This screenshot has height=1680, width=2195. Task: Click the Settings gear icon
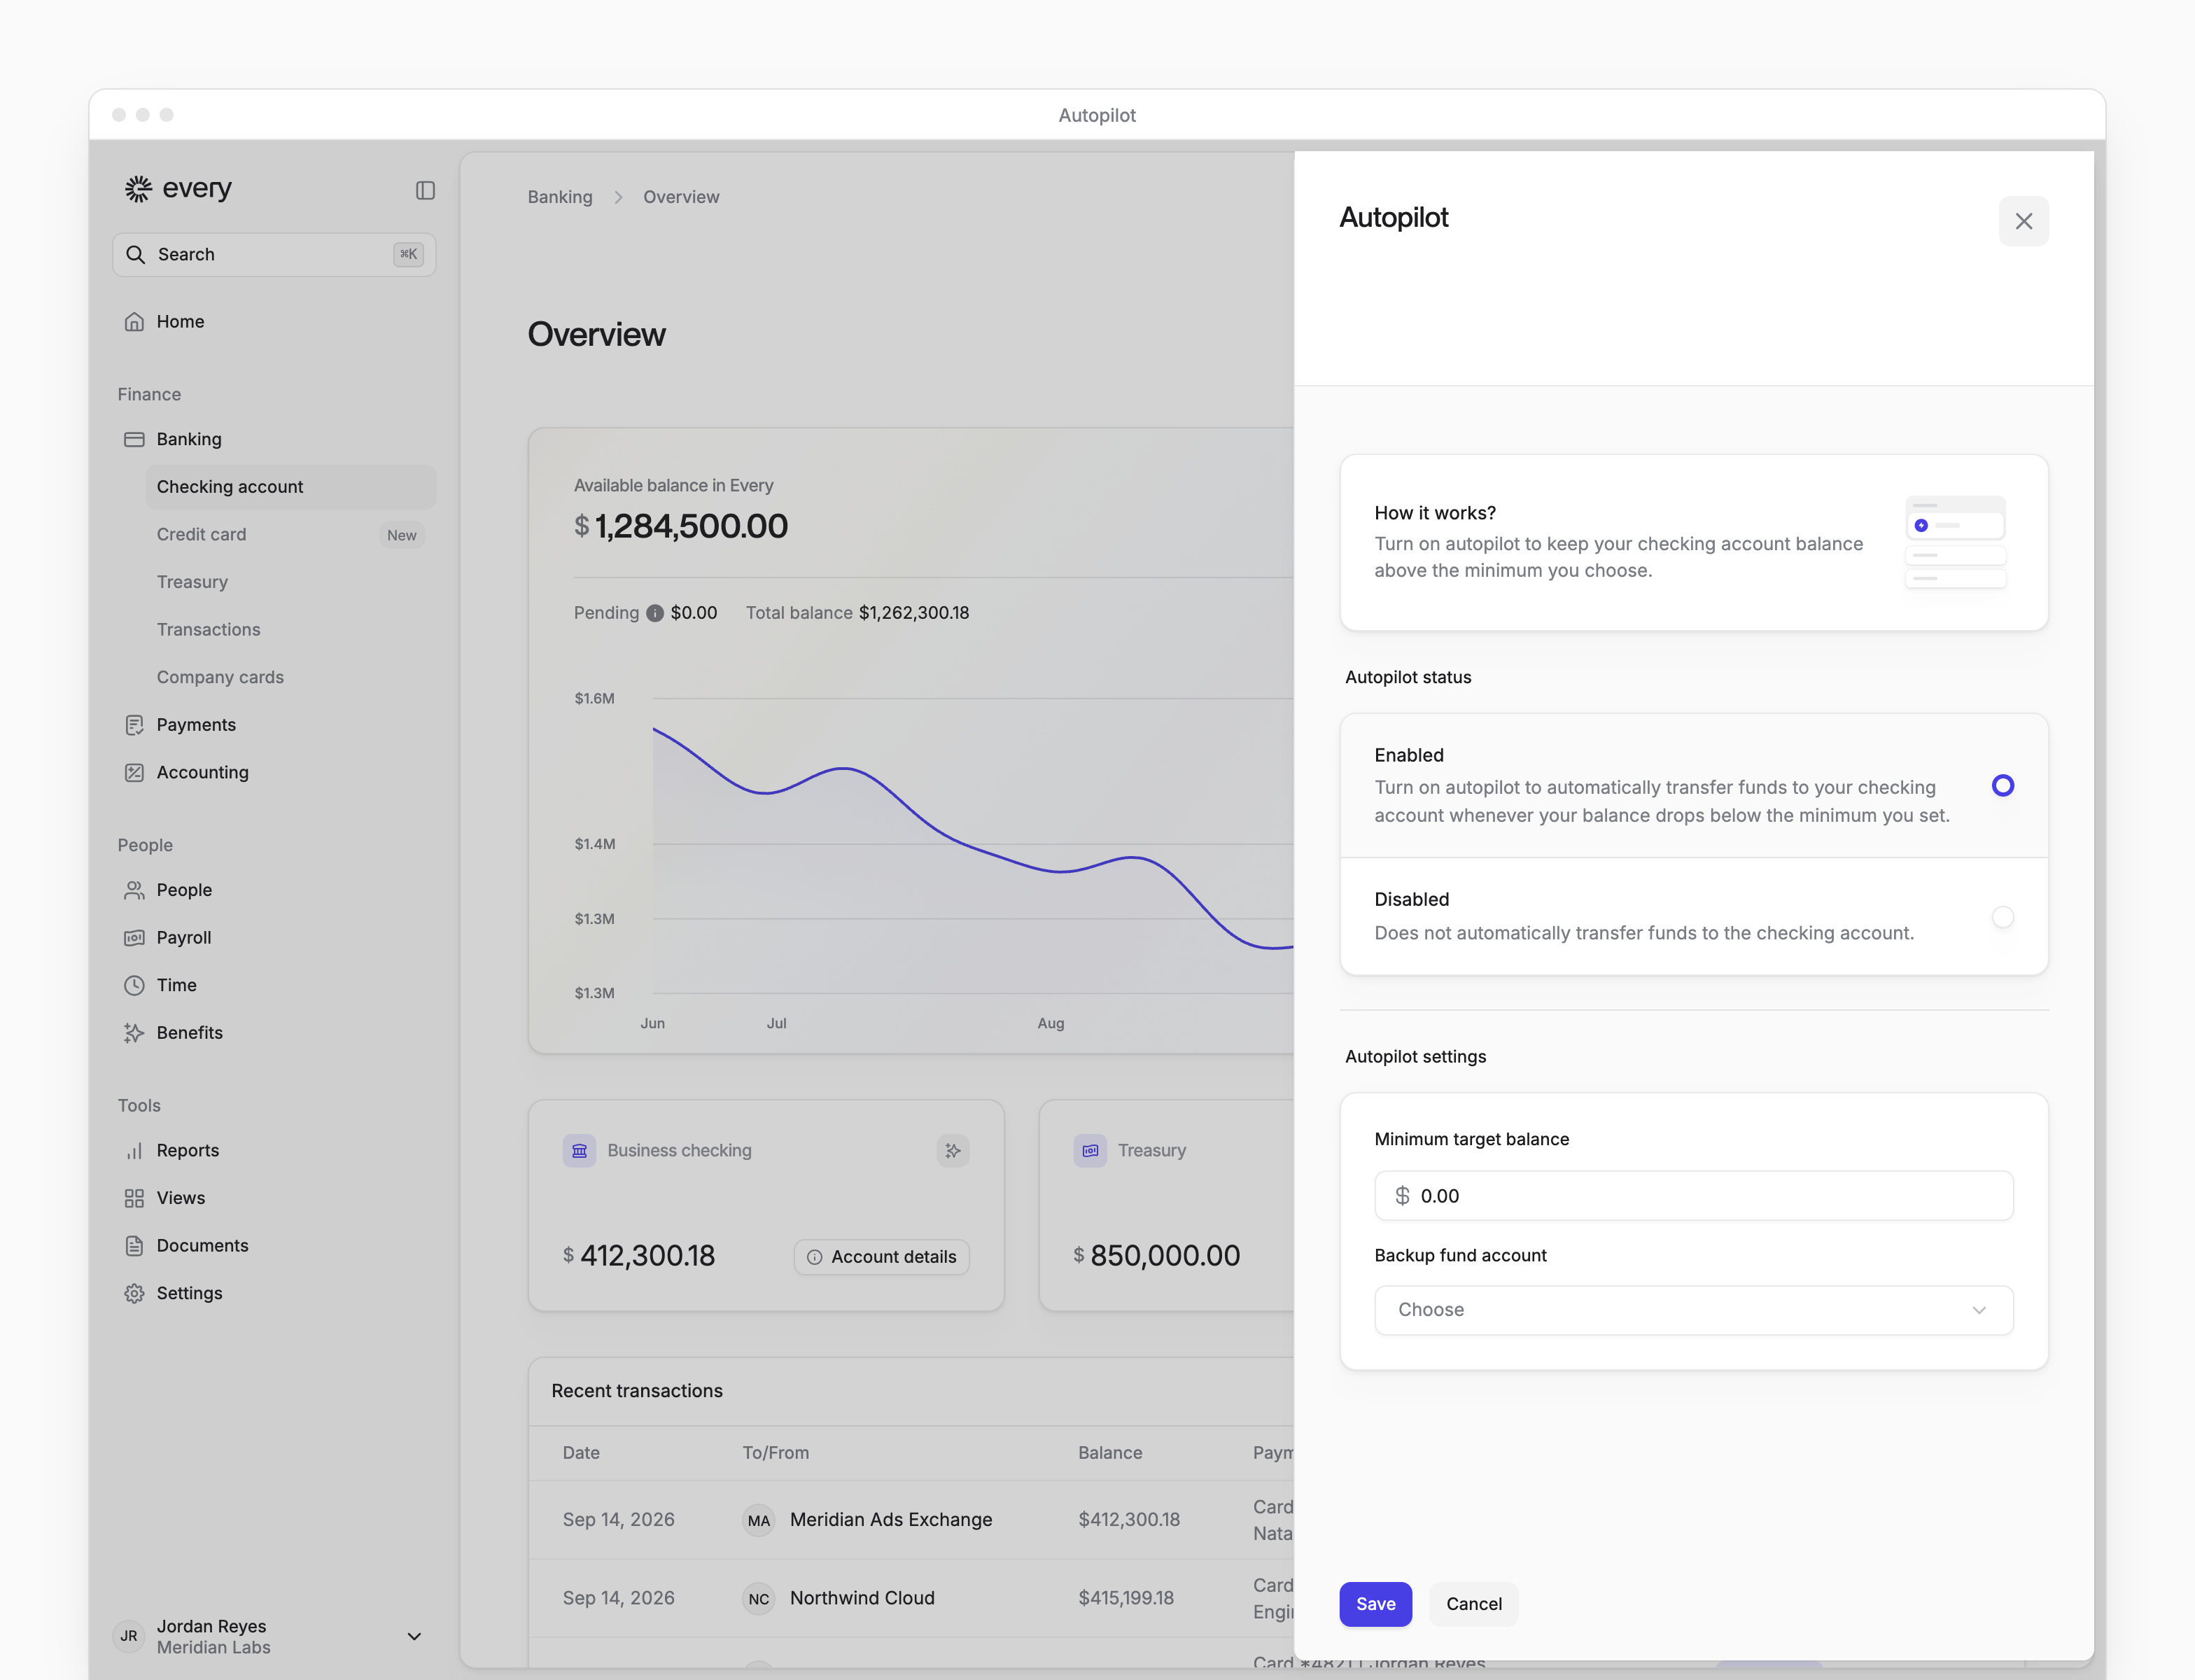[x=134, y=1293]
